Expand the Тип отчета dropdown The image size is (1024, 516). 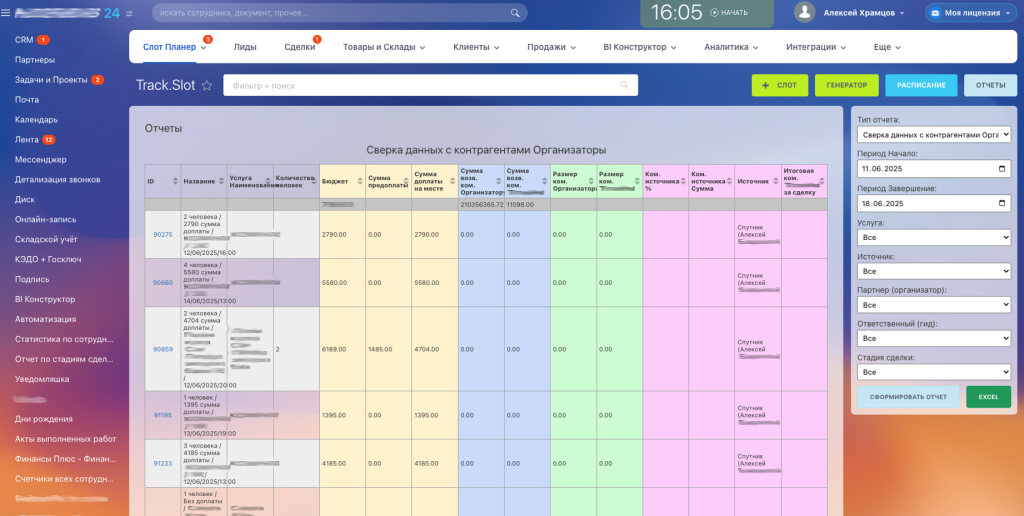coord(934,134)
